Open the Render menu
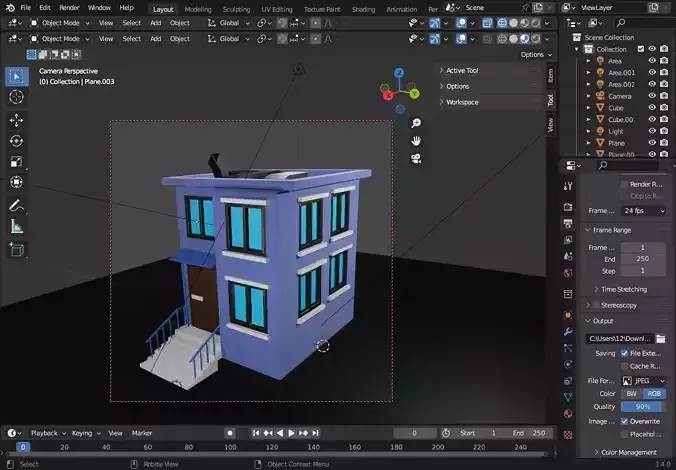Viewport: 676px width, 470px height. pos(69,8)
